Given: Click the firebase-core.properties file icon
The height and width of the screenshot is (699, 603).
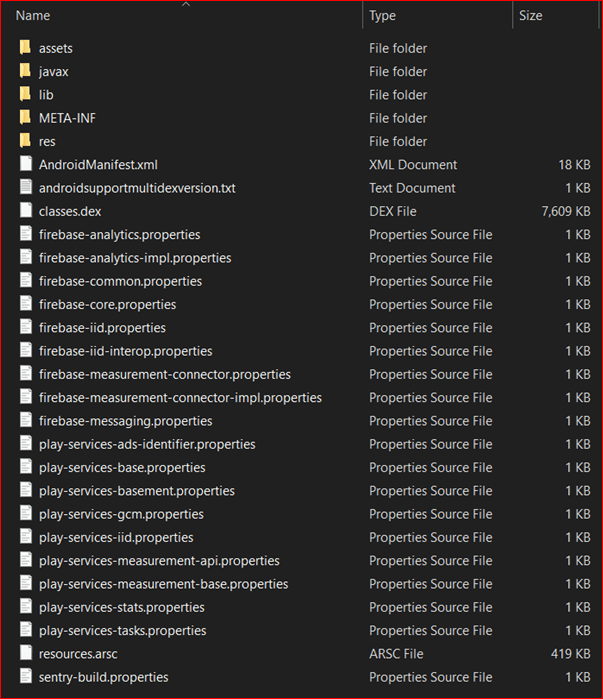Looking at the screenshot, I should pos(26,303).
